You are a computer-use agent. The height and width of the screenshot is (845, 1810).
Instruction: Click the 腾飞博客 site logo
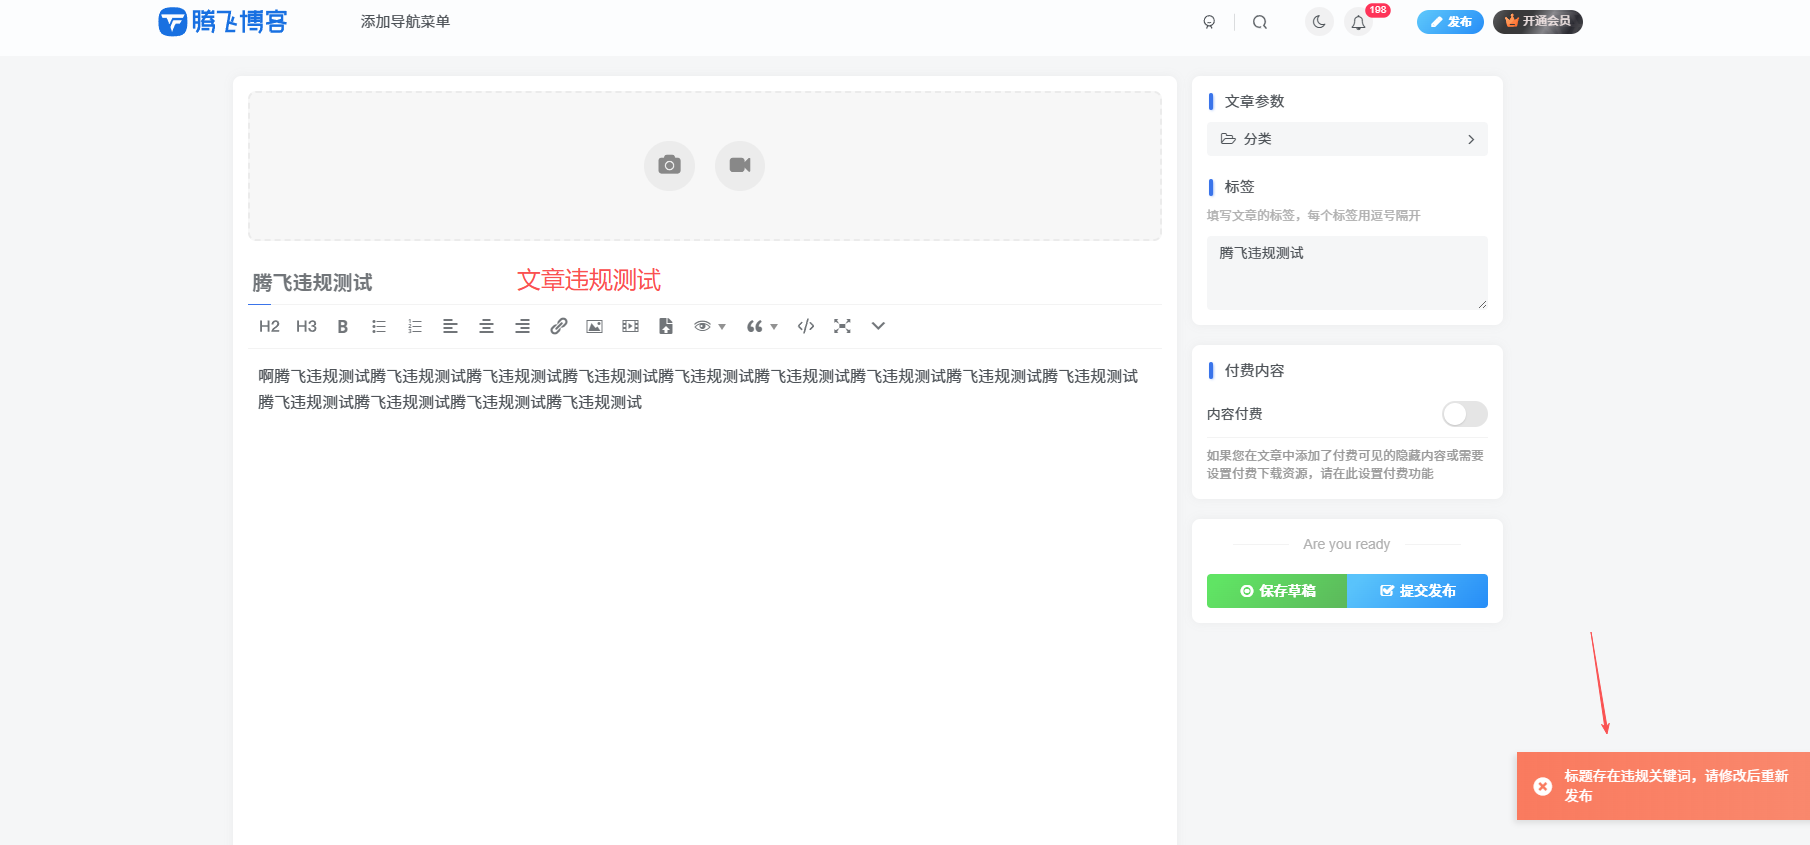(x=222, y=21)
